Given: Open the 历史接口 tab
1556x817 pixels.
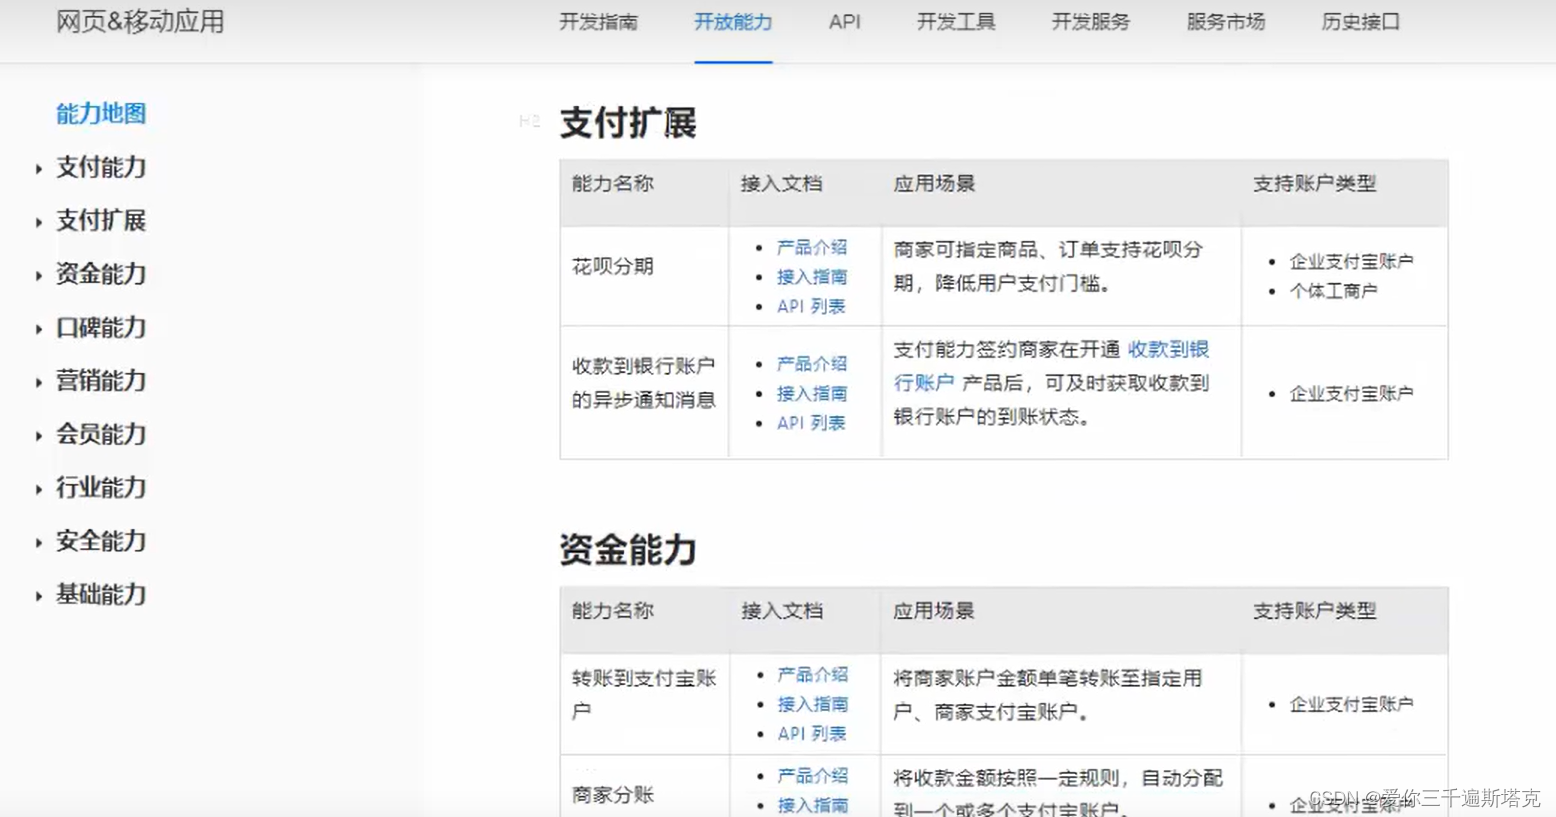Looking at the screenshot, I should 1361,22.
